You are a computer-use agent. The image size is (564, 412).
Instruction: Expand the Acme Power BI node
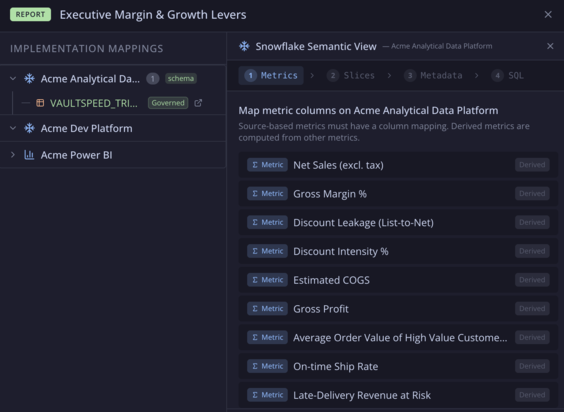click(x=13, y=155)
